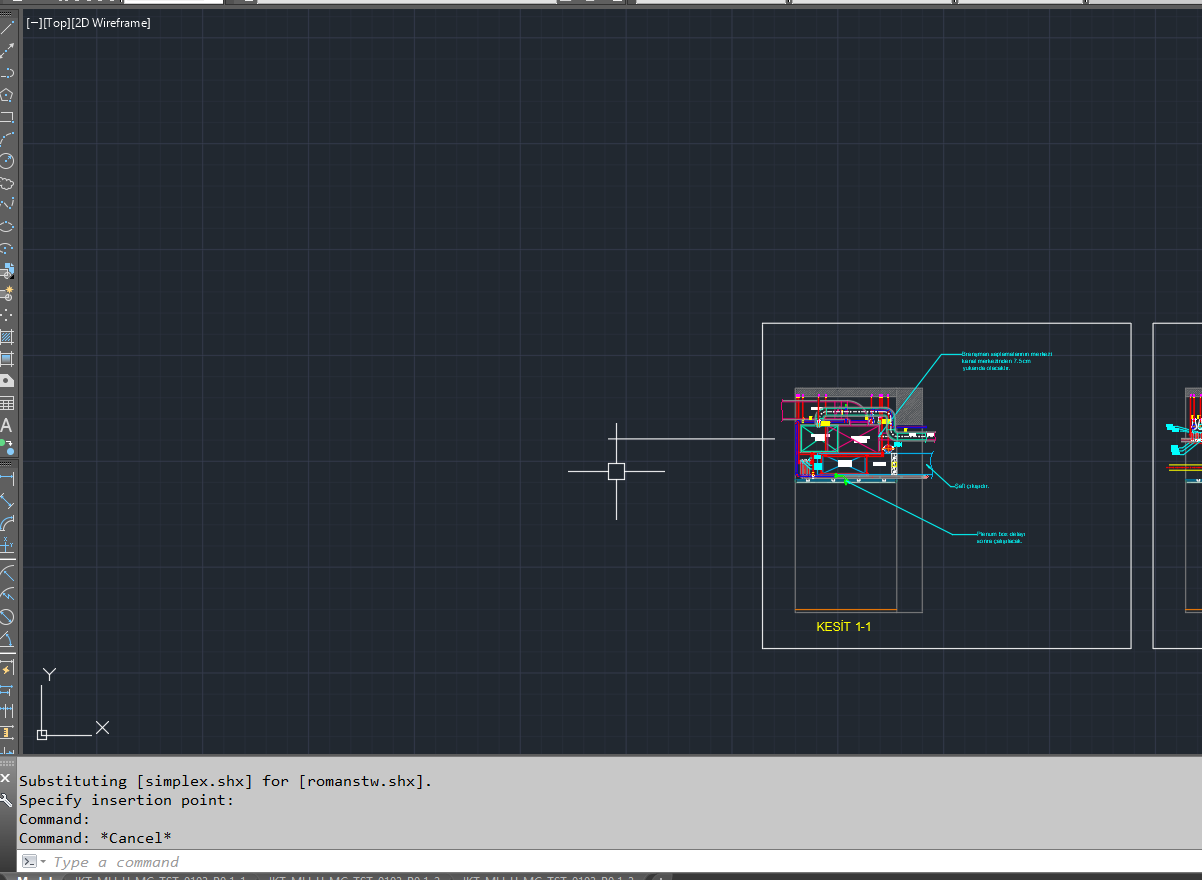
Task: Select the Jogged dimension tool
Action: [7, 595]
